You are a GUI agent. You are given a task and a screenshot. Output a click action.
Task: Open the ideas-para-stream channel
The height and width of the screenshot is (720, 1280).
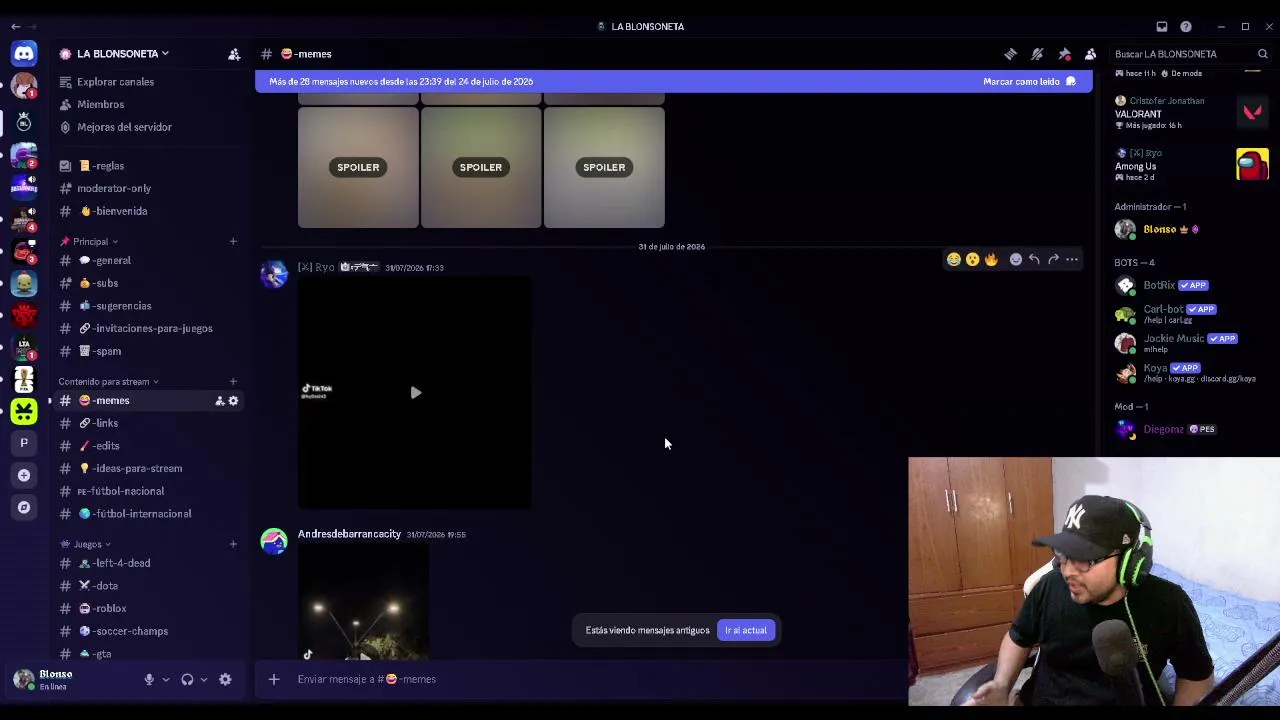[150, 468]
